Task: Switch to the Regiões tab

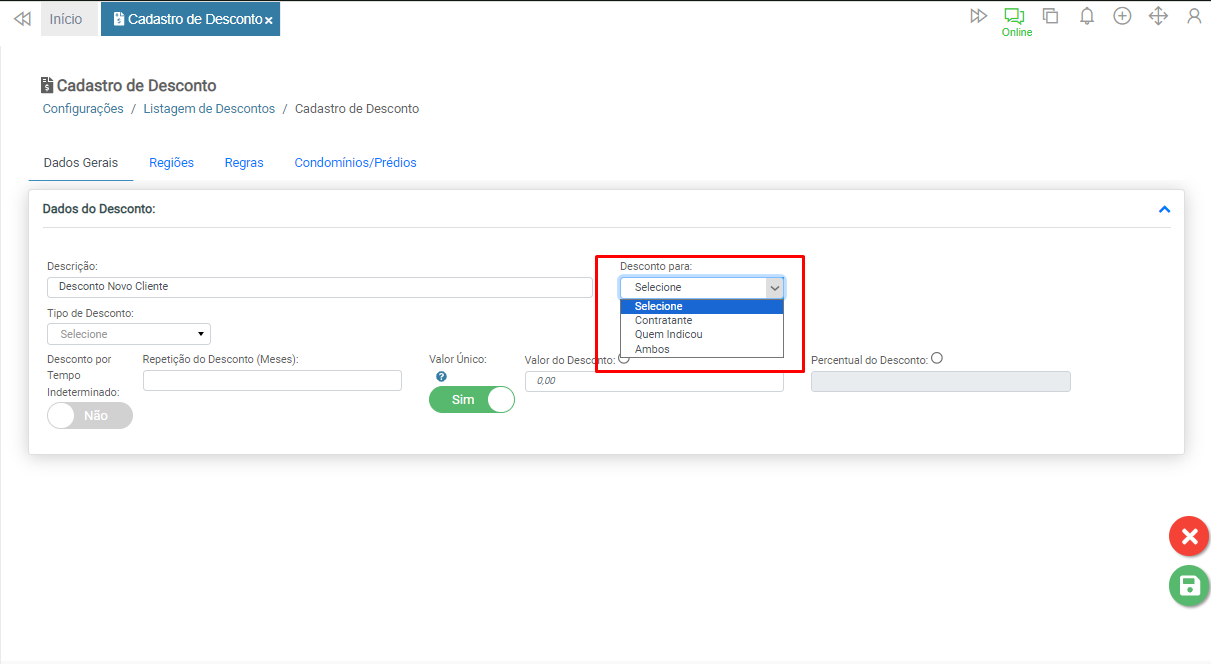Action: (x=171, y=163)
